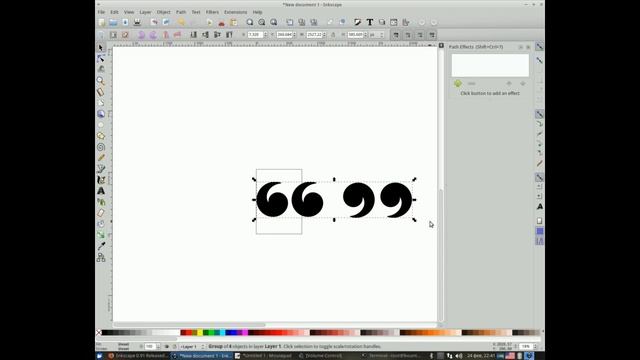
Task: Open the Filters menu
Action: point(212,12)
